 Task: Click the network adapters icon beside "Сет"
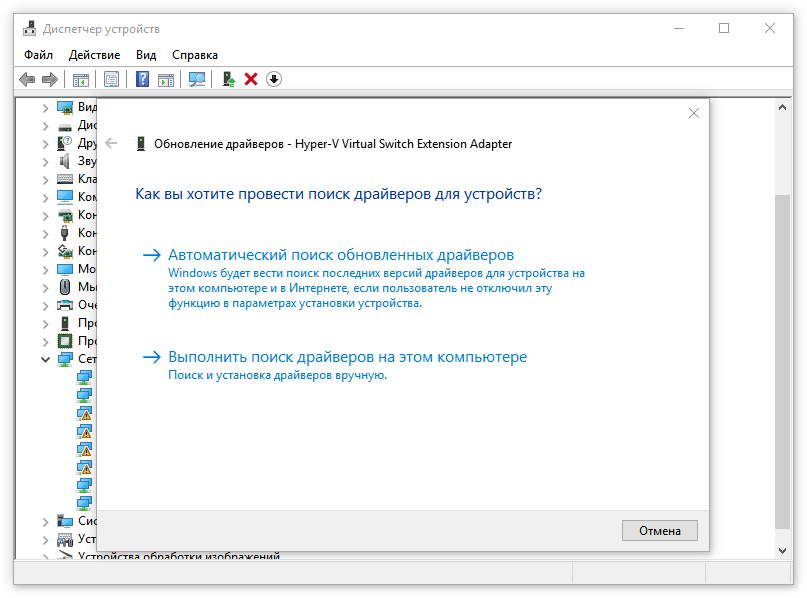[x=65, y=359]
